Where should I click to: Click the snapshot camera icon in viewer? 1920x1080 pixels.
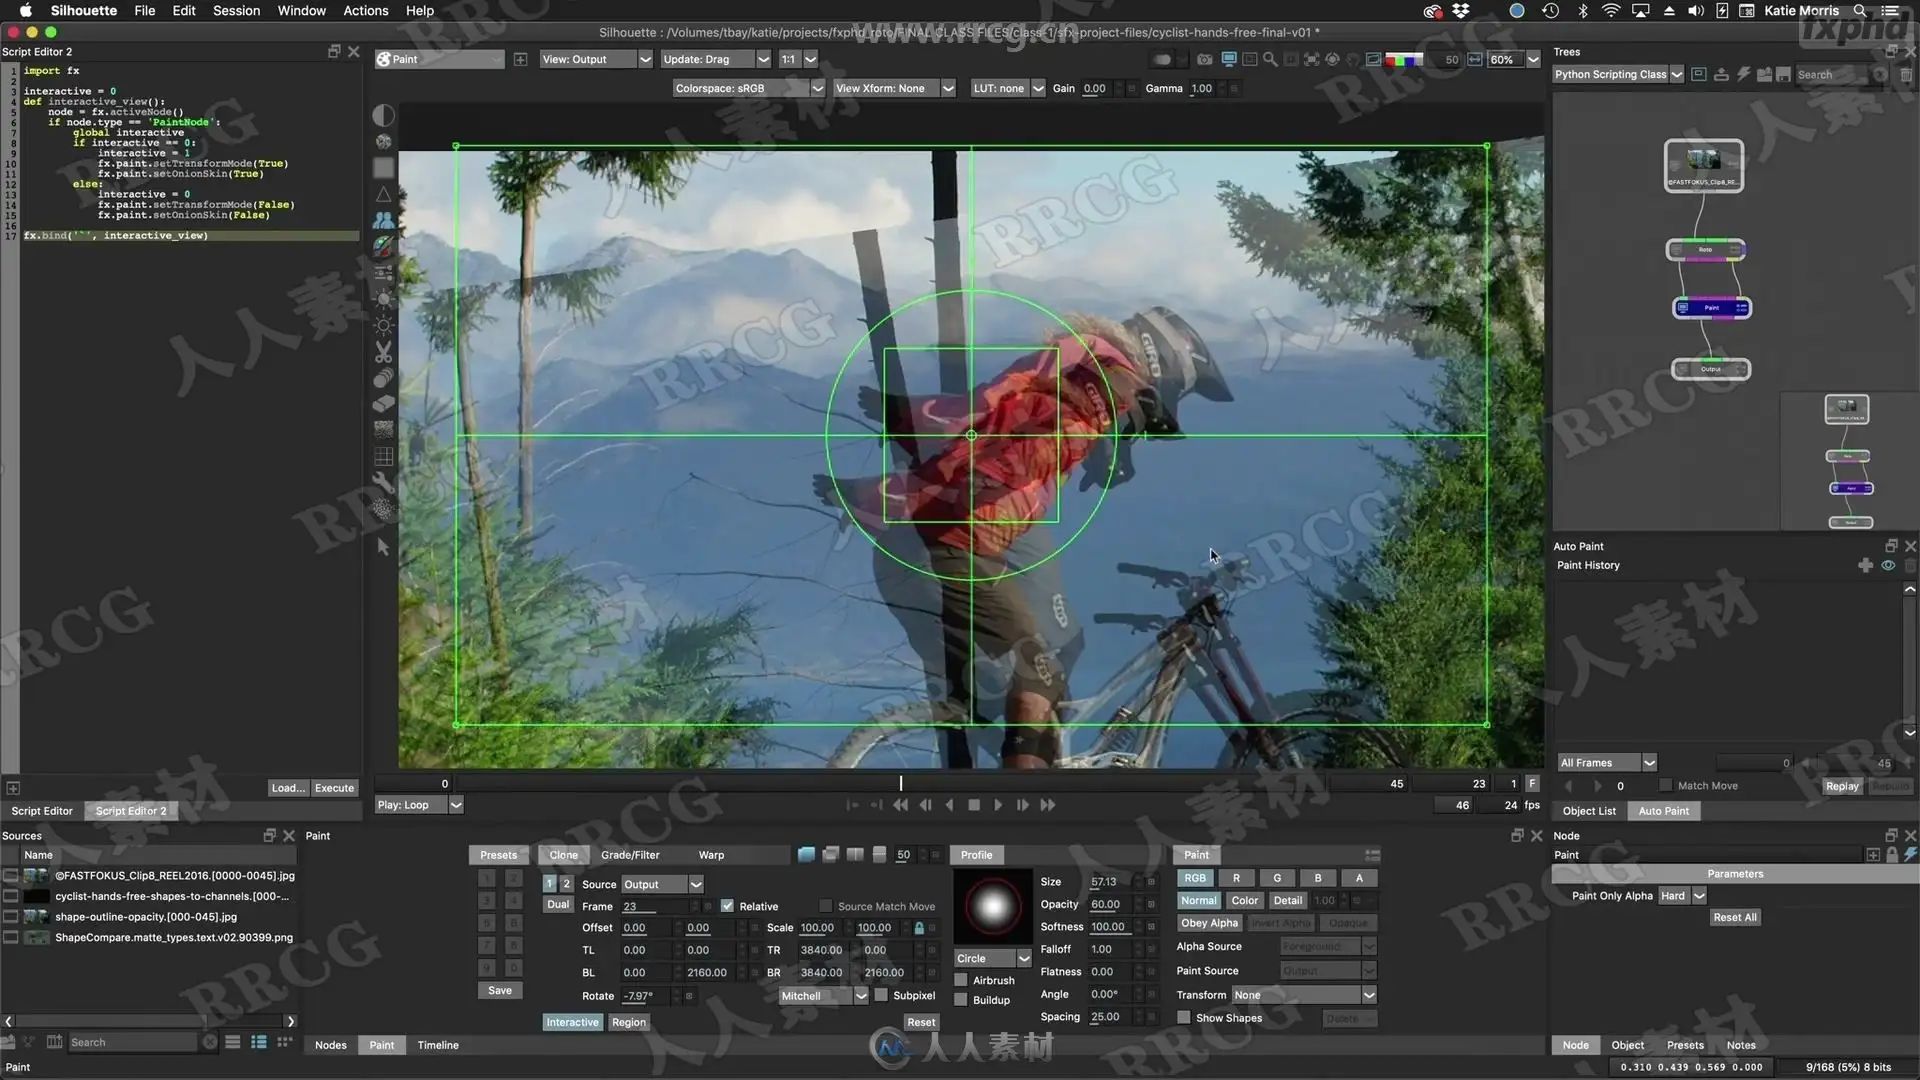[1204, 60]
